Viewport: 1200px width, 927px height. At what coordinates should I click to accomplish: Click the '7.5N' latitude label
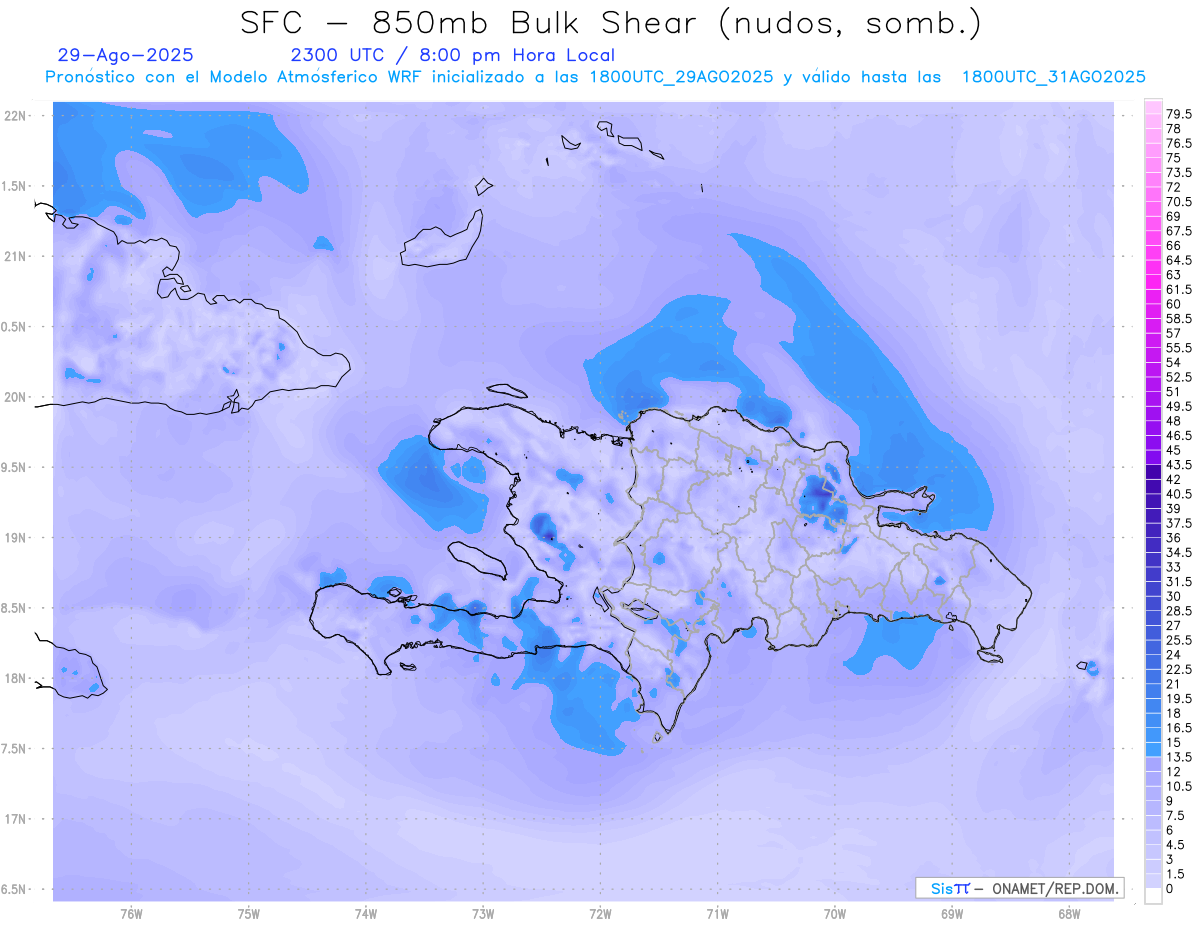coord(14,749)
